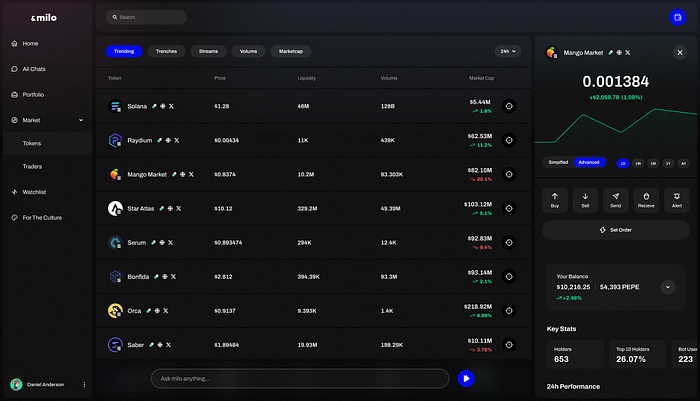Click the Set Order button
This screenshot has width=700, height=401.
click(617, 230)
